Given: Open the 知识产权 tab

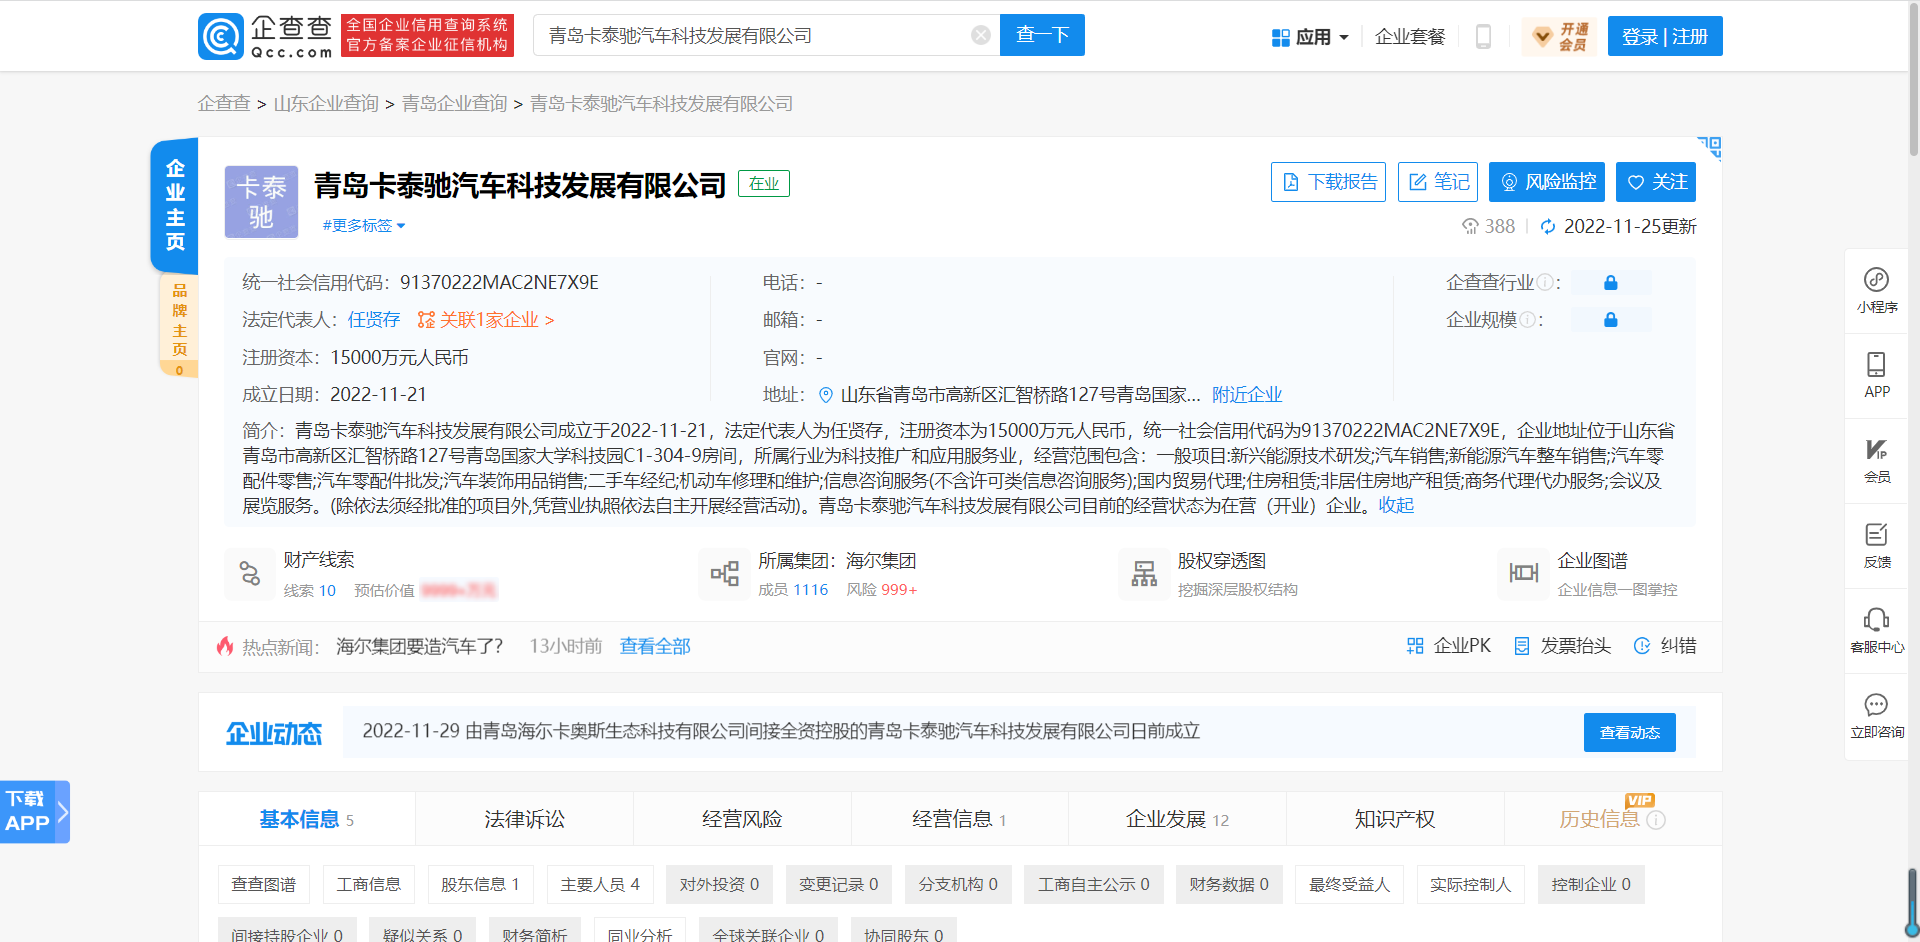Looking at the screenshot, I should [x=1394, y=819].
